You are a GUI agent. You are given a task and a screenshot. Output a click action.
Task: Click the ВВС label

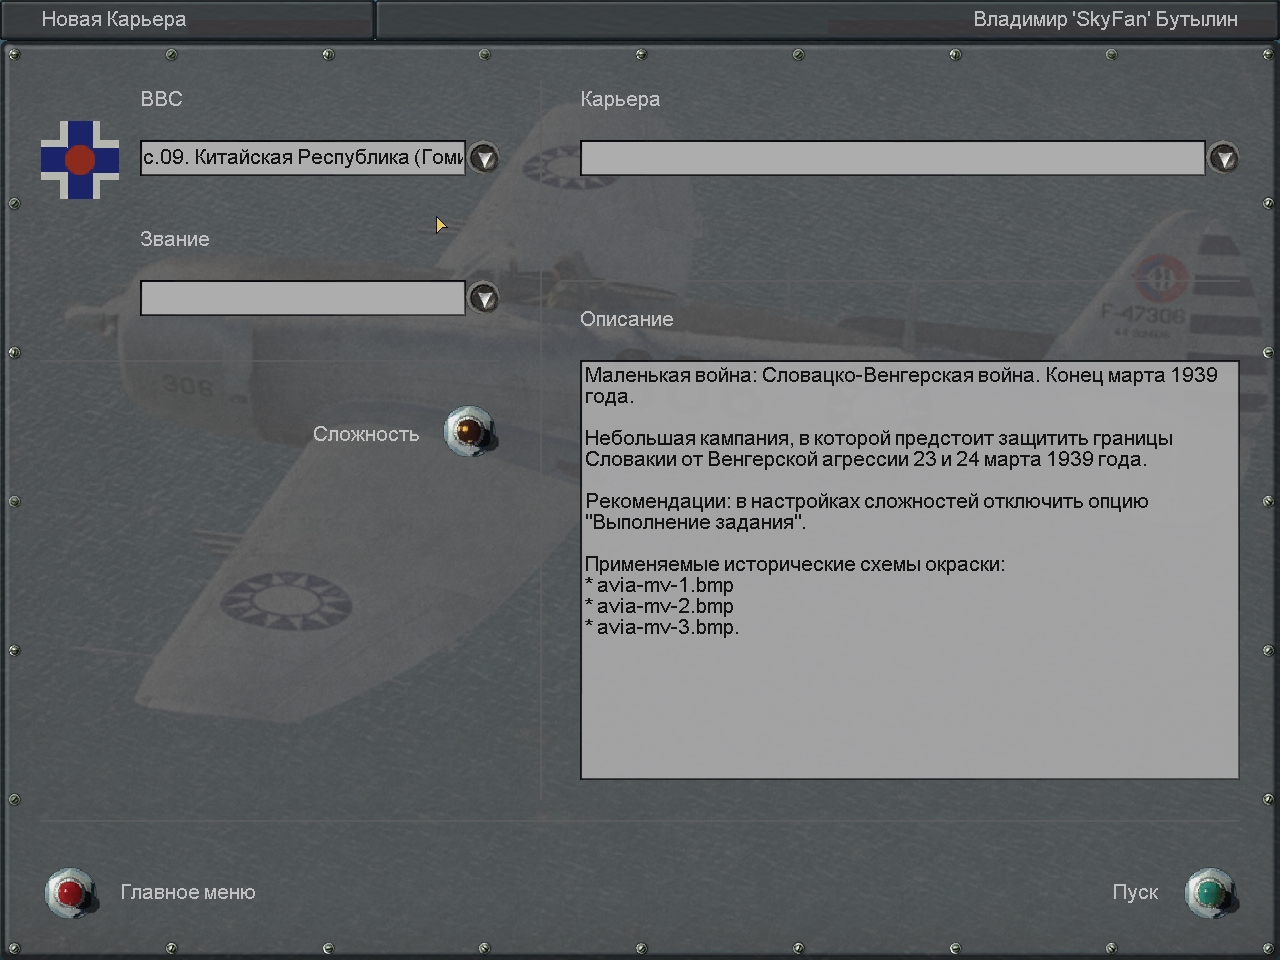(162, 99)
